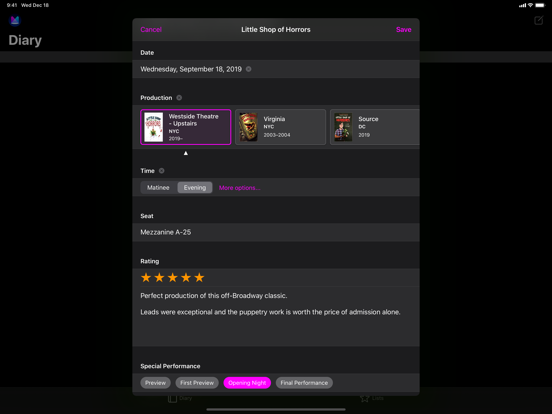Open the app logo icon above Diary

tap(15, 20)
